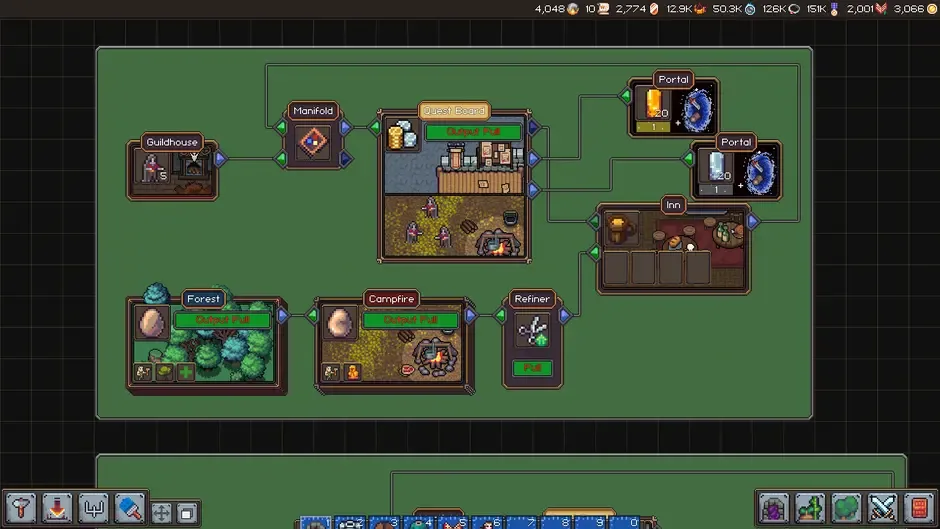
Task: Select the hammer build tool
Action: pyautogui.click(x=21, y=508)
